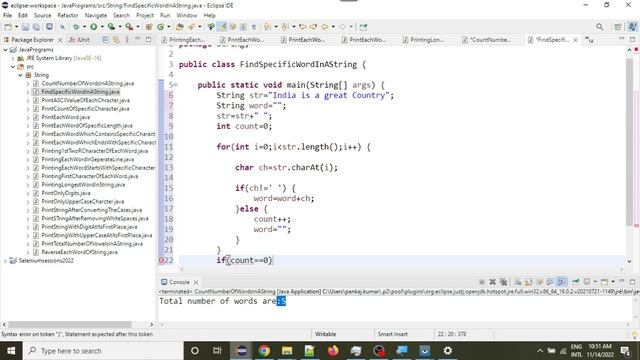The width and height of the screenshot is (640, 360).
Task: Open the New file dropdown arrow
Action: pos(17,27)
